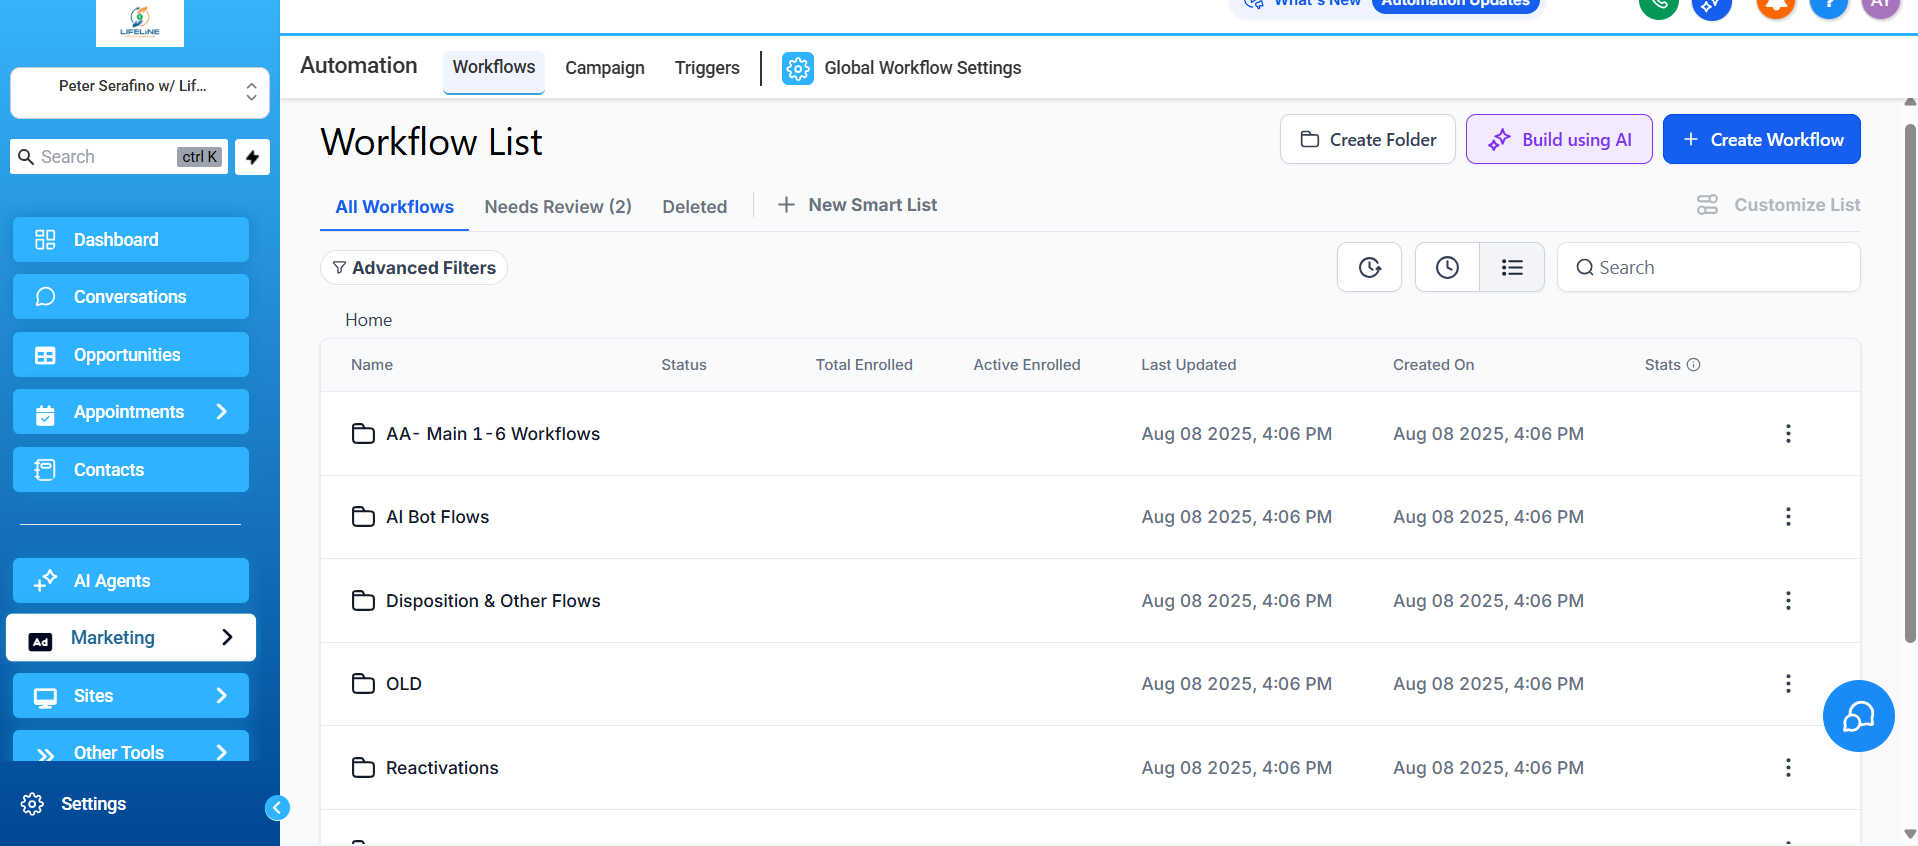The width and height of the screenshot is (1918, 846).
Task: Click the Build using AI button
Action: click(1558, 140)
